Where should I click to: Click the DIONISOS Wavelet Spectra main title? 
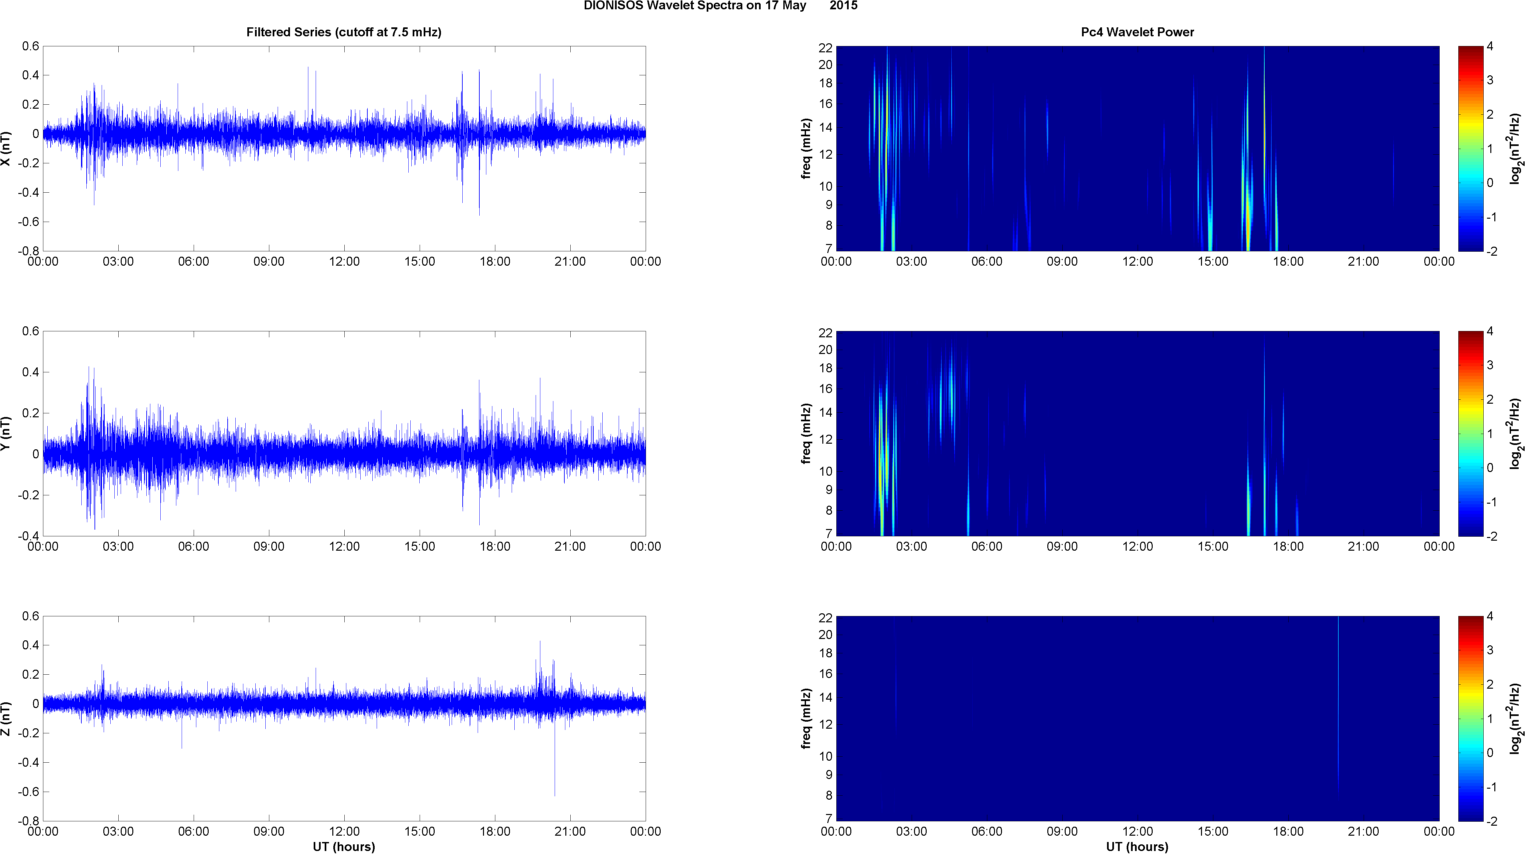pos(720,6)
